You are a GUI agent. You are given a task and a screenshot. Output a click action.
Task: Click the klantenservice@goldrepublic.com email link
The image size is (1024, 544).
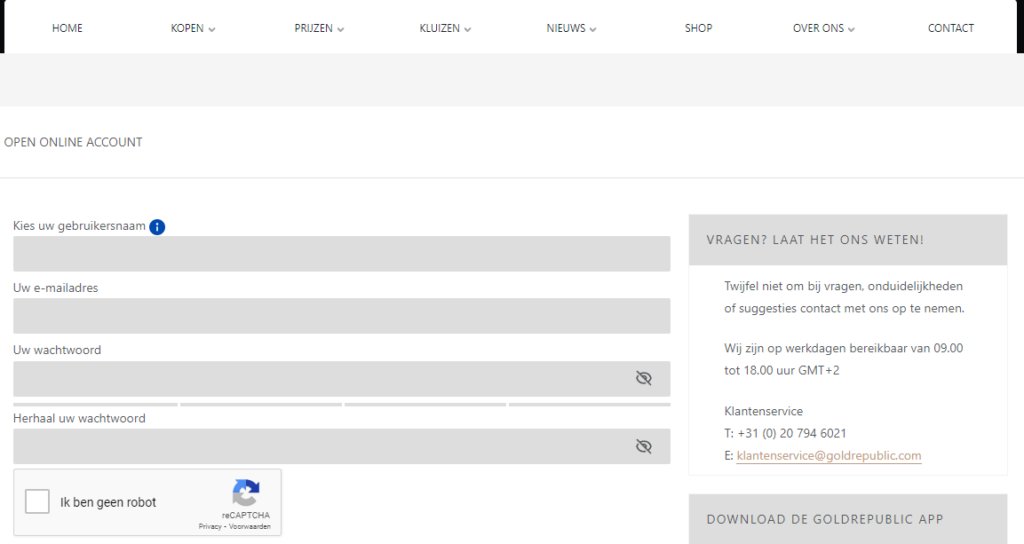tap(828, 456)
